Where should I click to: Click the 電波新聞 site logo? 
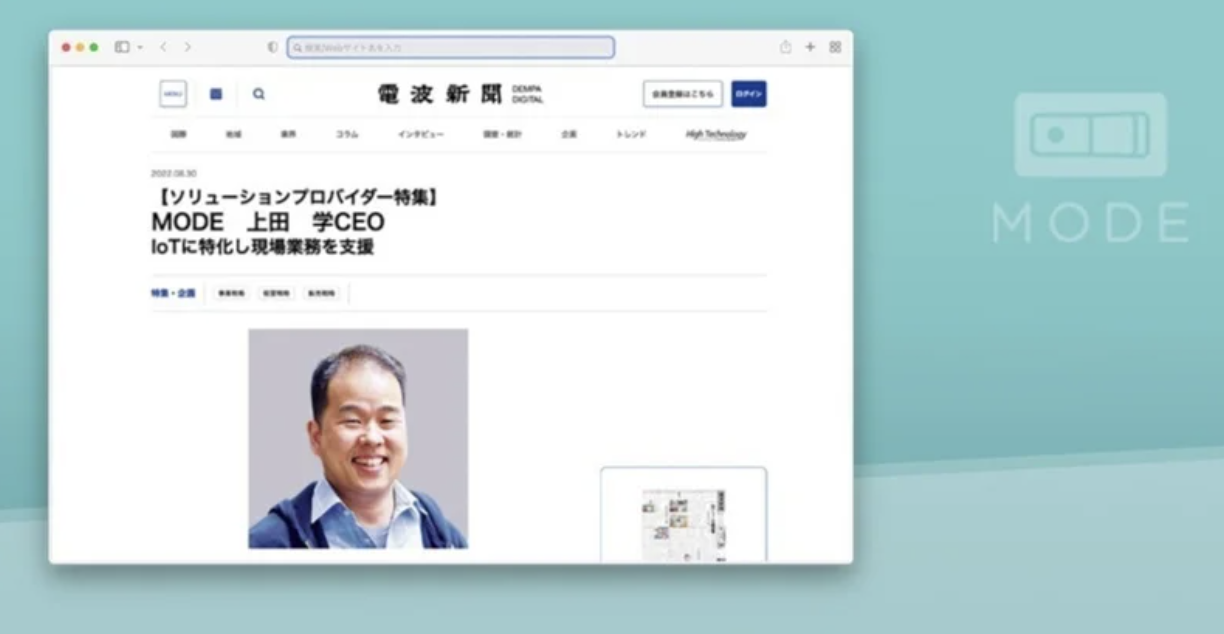[440, 94]
